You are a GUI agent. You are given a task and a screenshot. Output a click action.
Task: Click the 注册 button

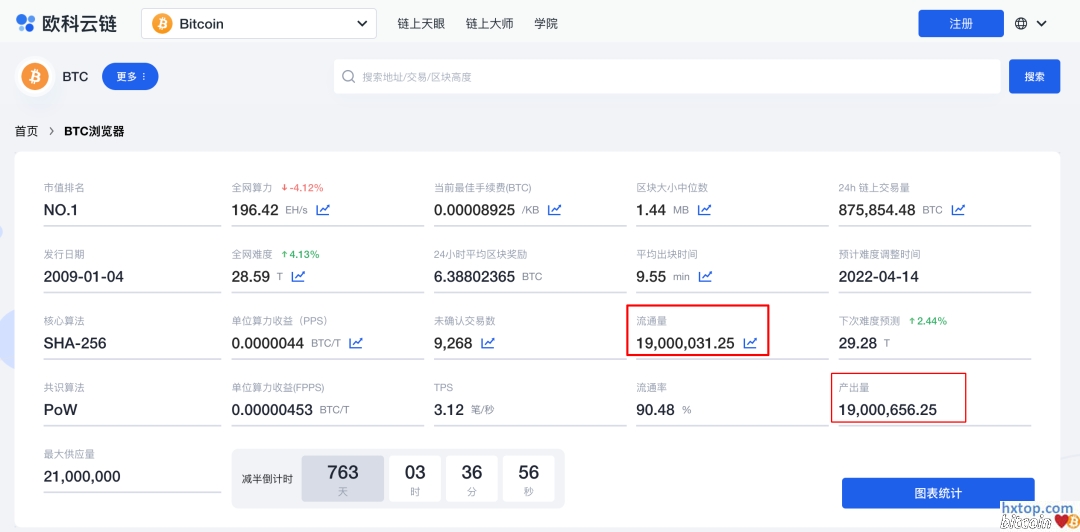(x=960, y=23)
